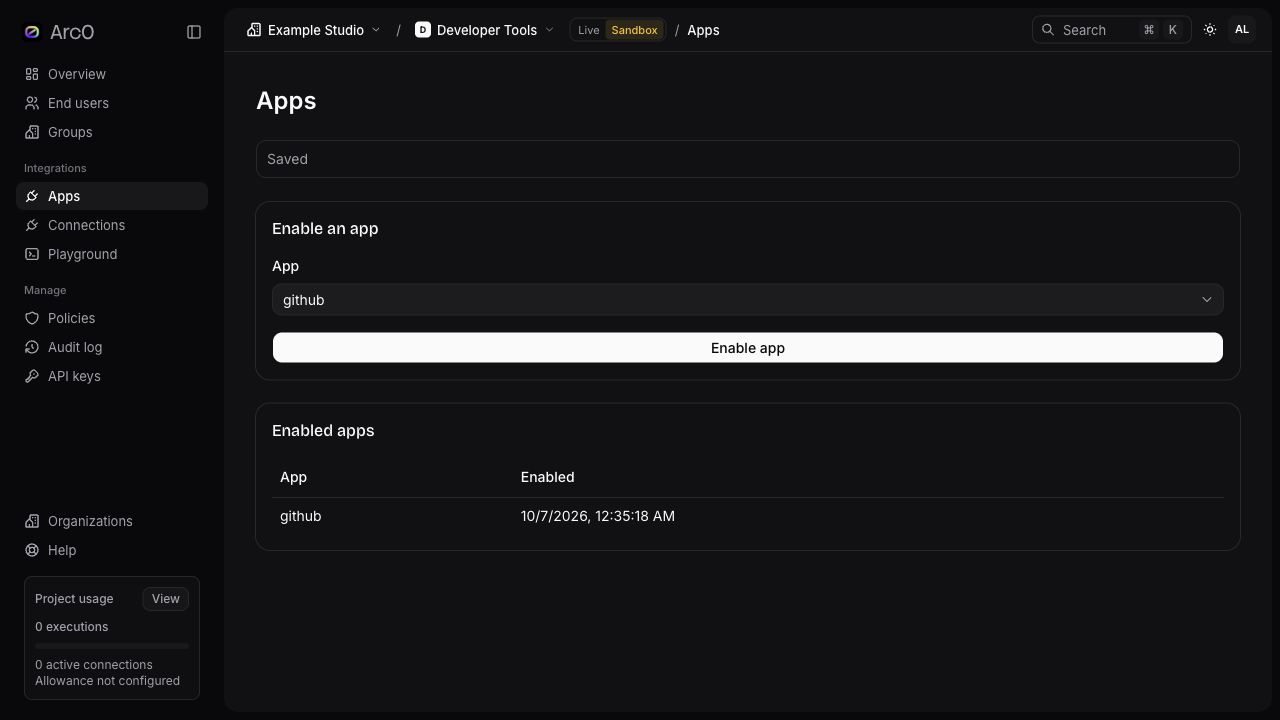Click the API keys key icon
This screenshot has width=1280, height=720.
[x=32, y=376]
